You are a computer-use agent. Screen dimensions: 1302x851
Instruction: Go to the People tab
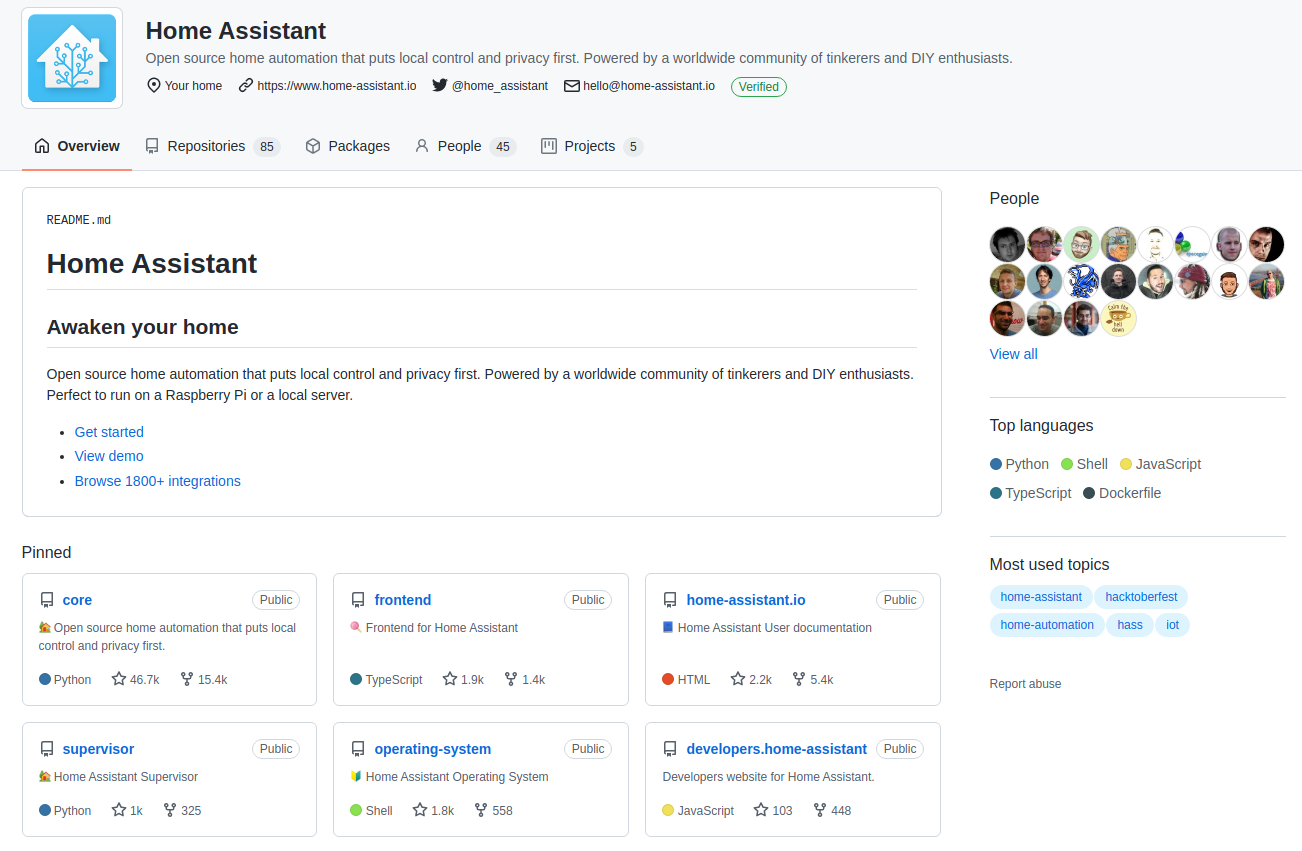tap(465, 146)
